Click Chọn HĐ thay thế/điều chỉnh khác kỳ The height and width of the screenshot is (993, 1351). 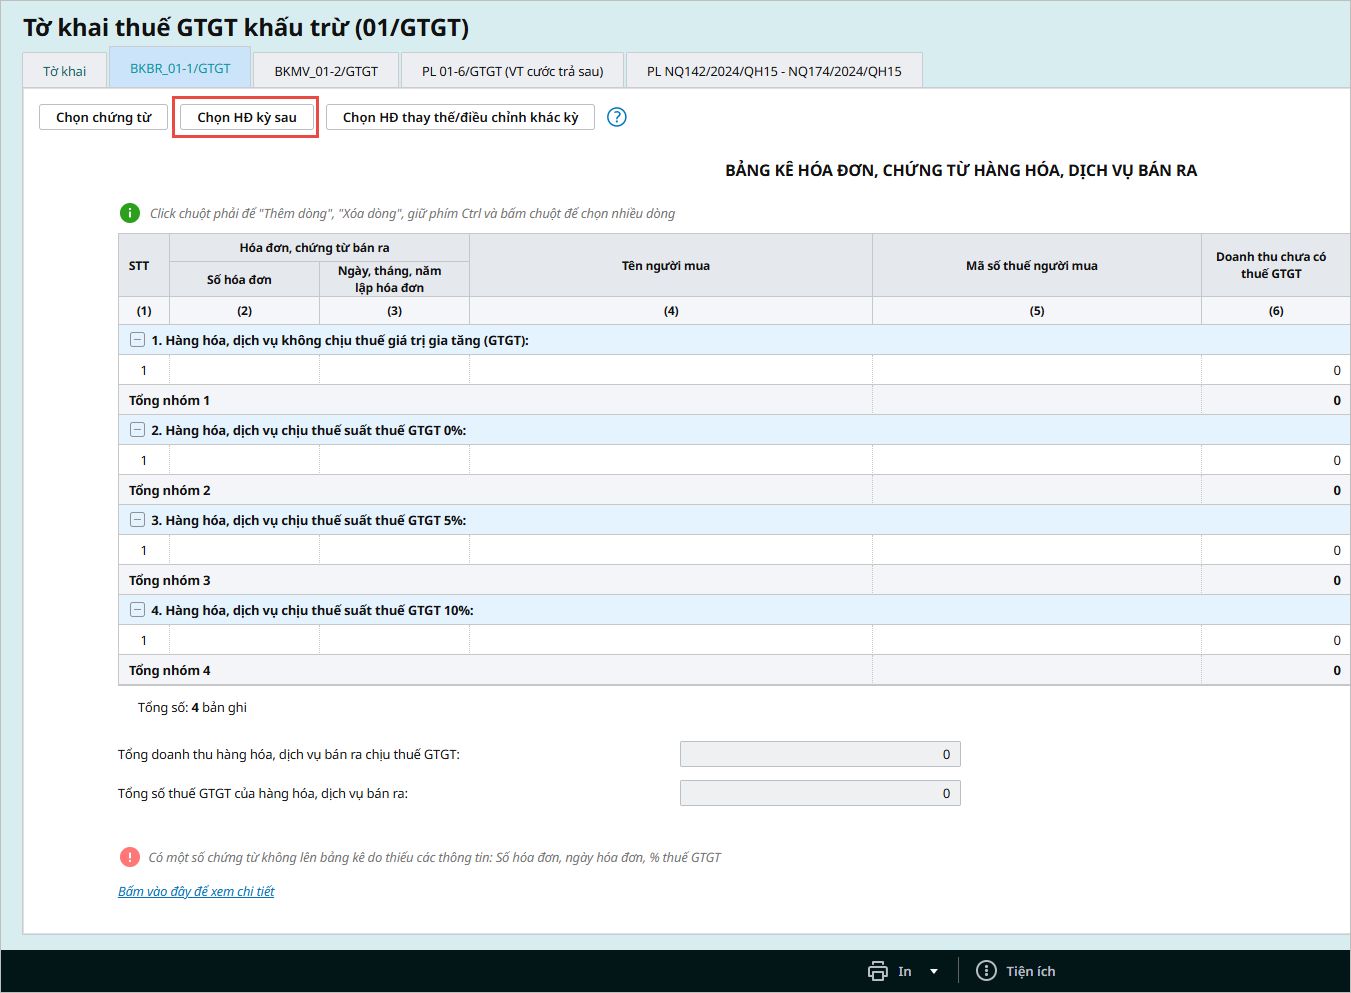click(x=460, y=117)
